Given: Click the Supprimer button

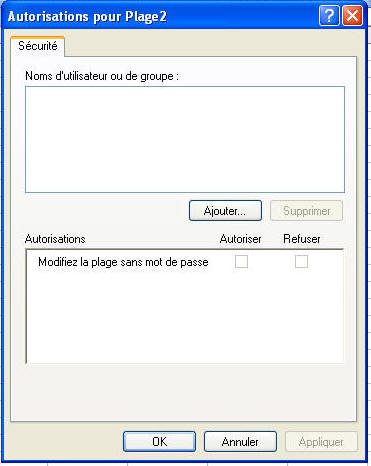Looking at the screenshot, I should [306, 211].
